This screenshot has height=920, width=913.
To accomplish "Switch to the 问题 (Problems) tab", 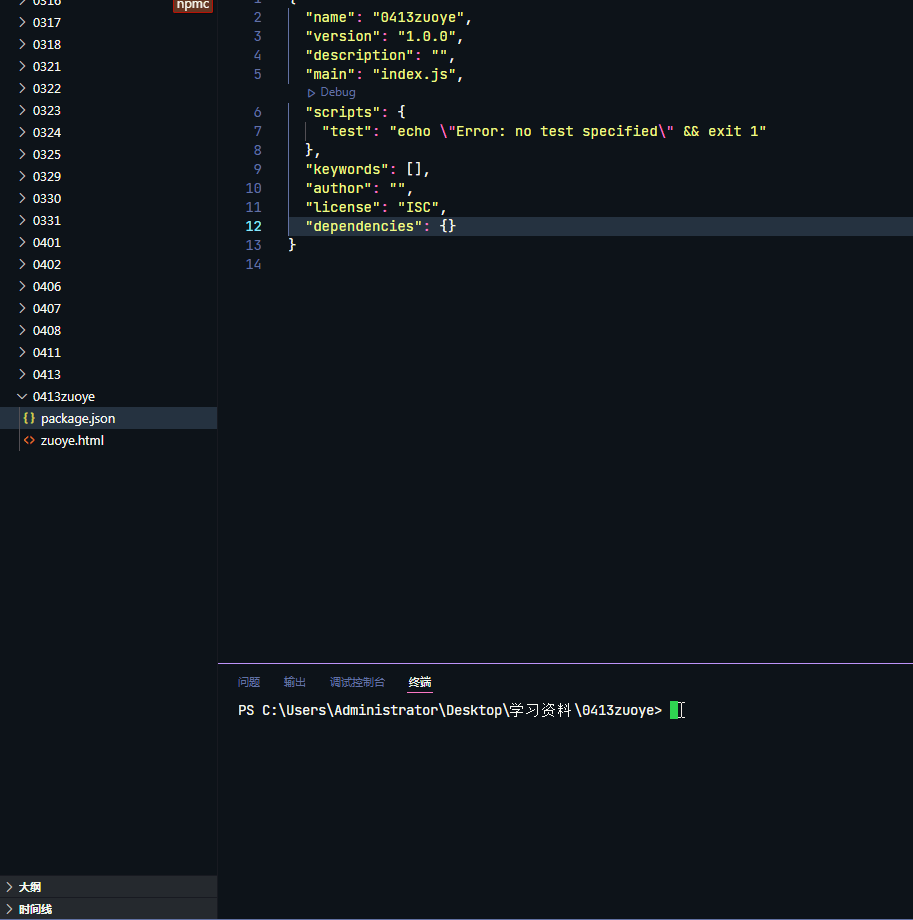I will (248, 682).
